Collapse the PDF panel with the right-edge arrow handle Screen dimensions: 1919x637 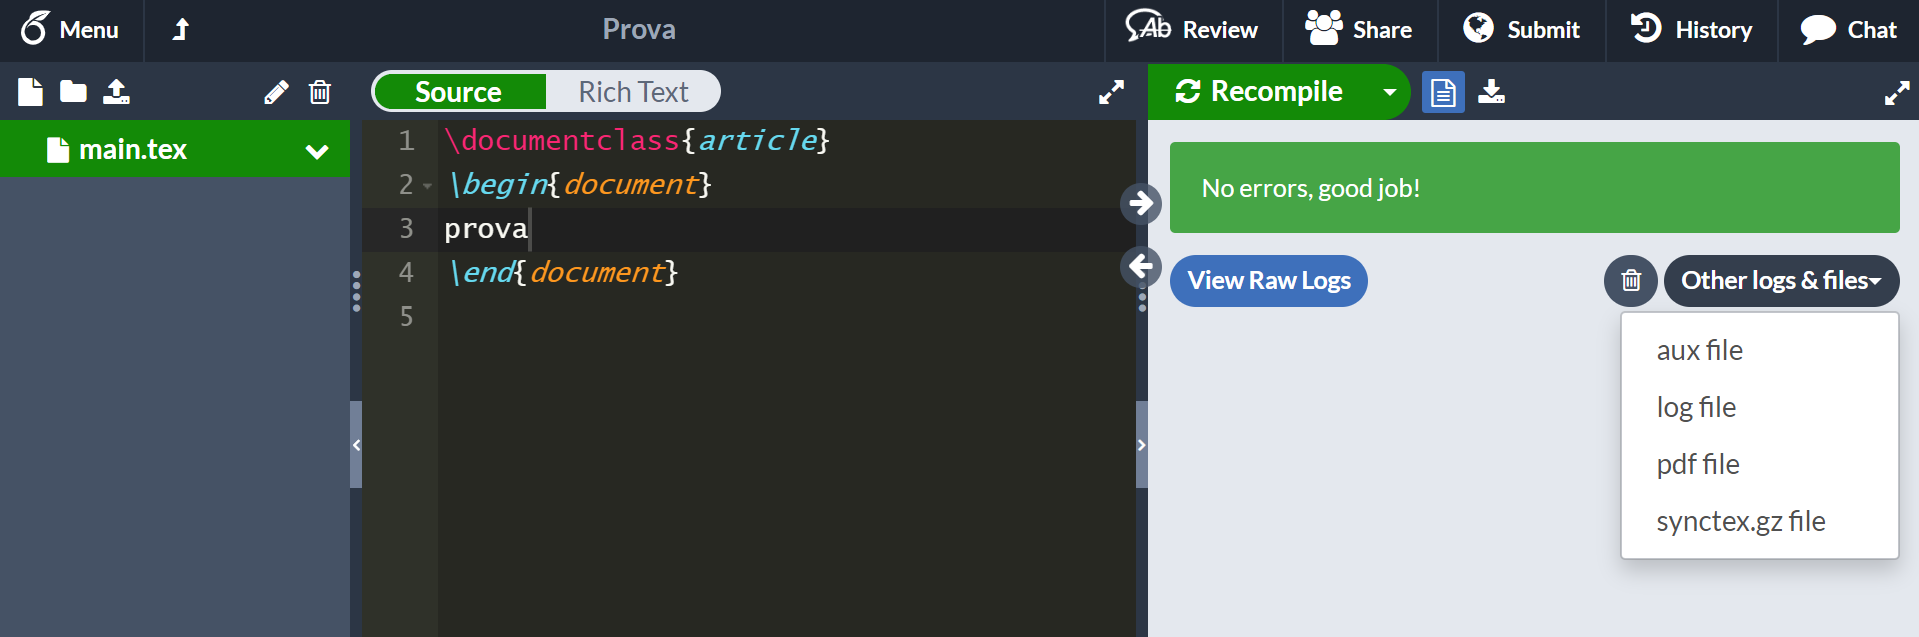coord(1141,445)
